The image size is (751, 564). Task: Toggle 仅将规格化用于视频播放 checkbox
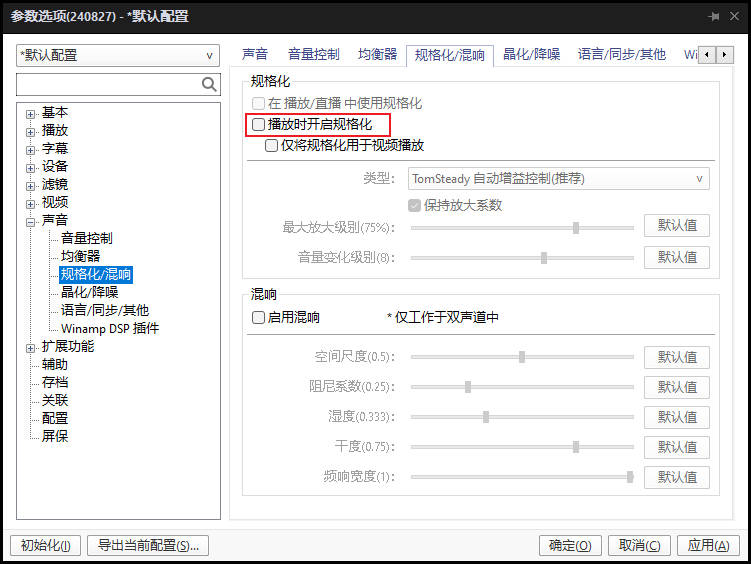click(271, 146)
